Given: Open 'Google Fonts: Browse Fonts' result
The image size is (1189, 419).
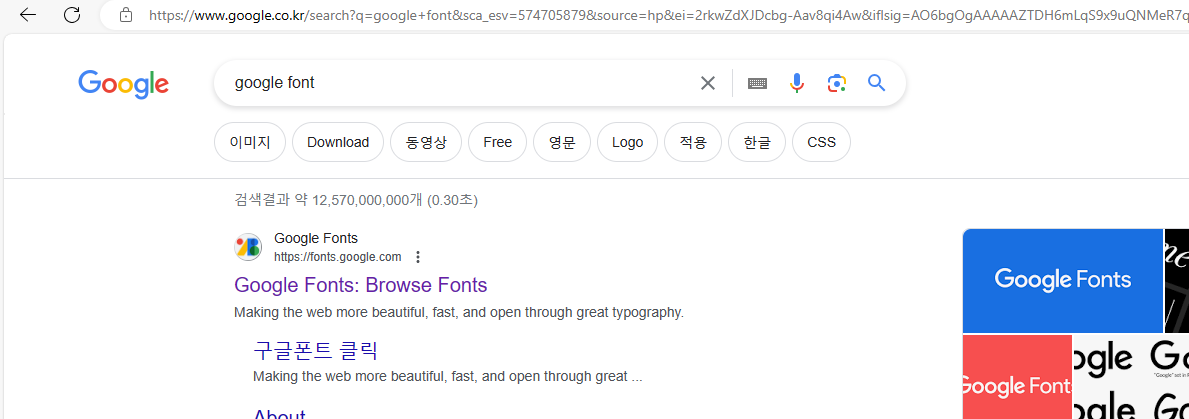Looking at the screenshot, I should [361, 285].
